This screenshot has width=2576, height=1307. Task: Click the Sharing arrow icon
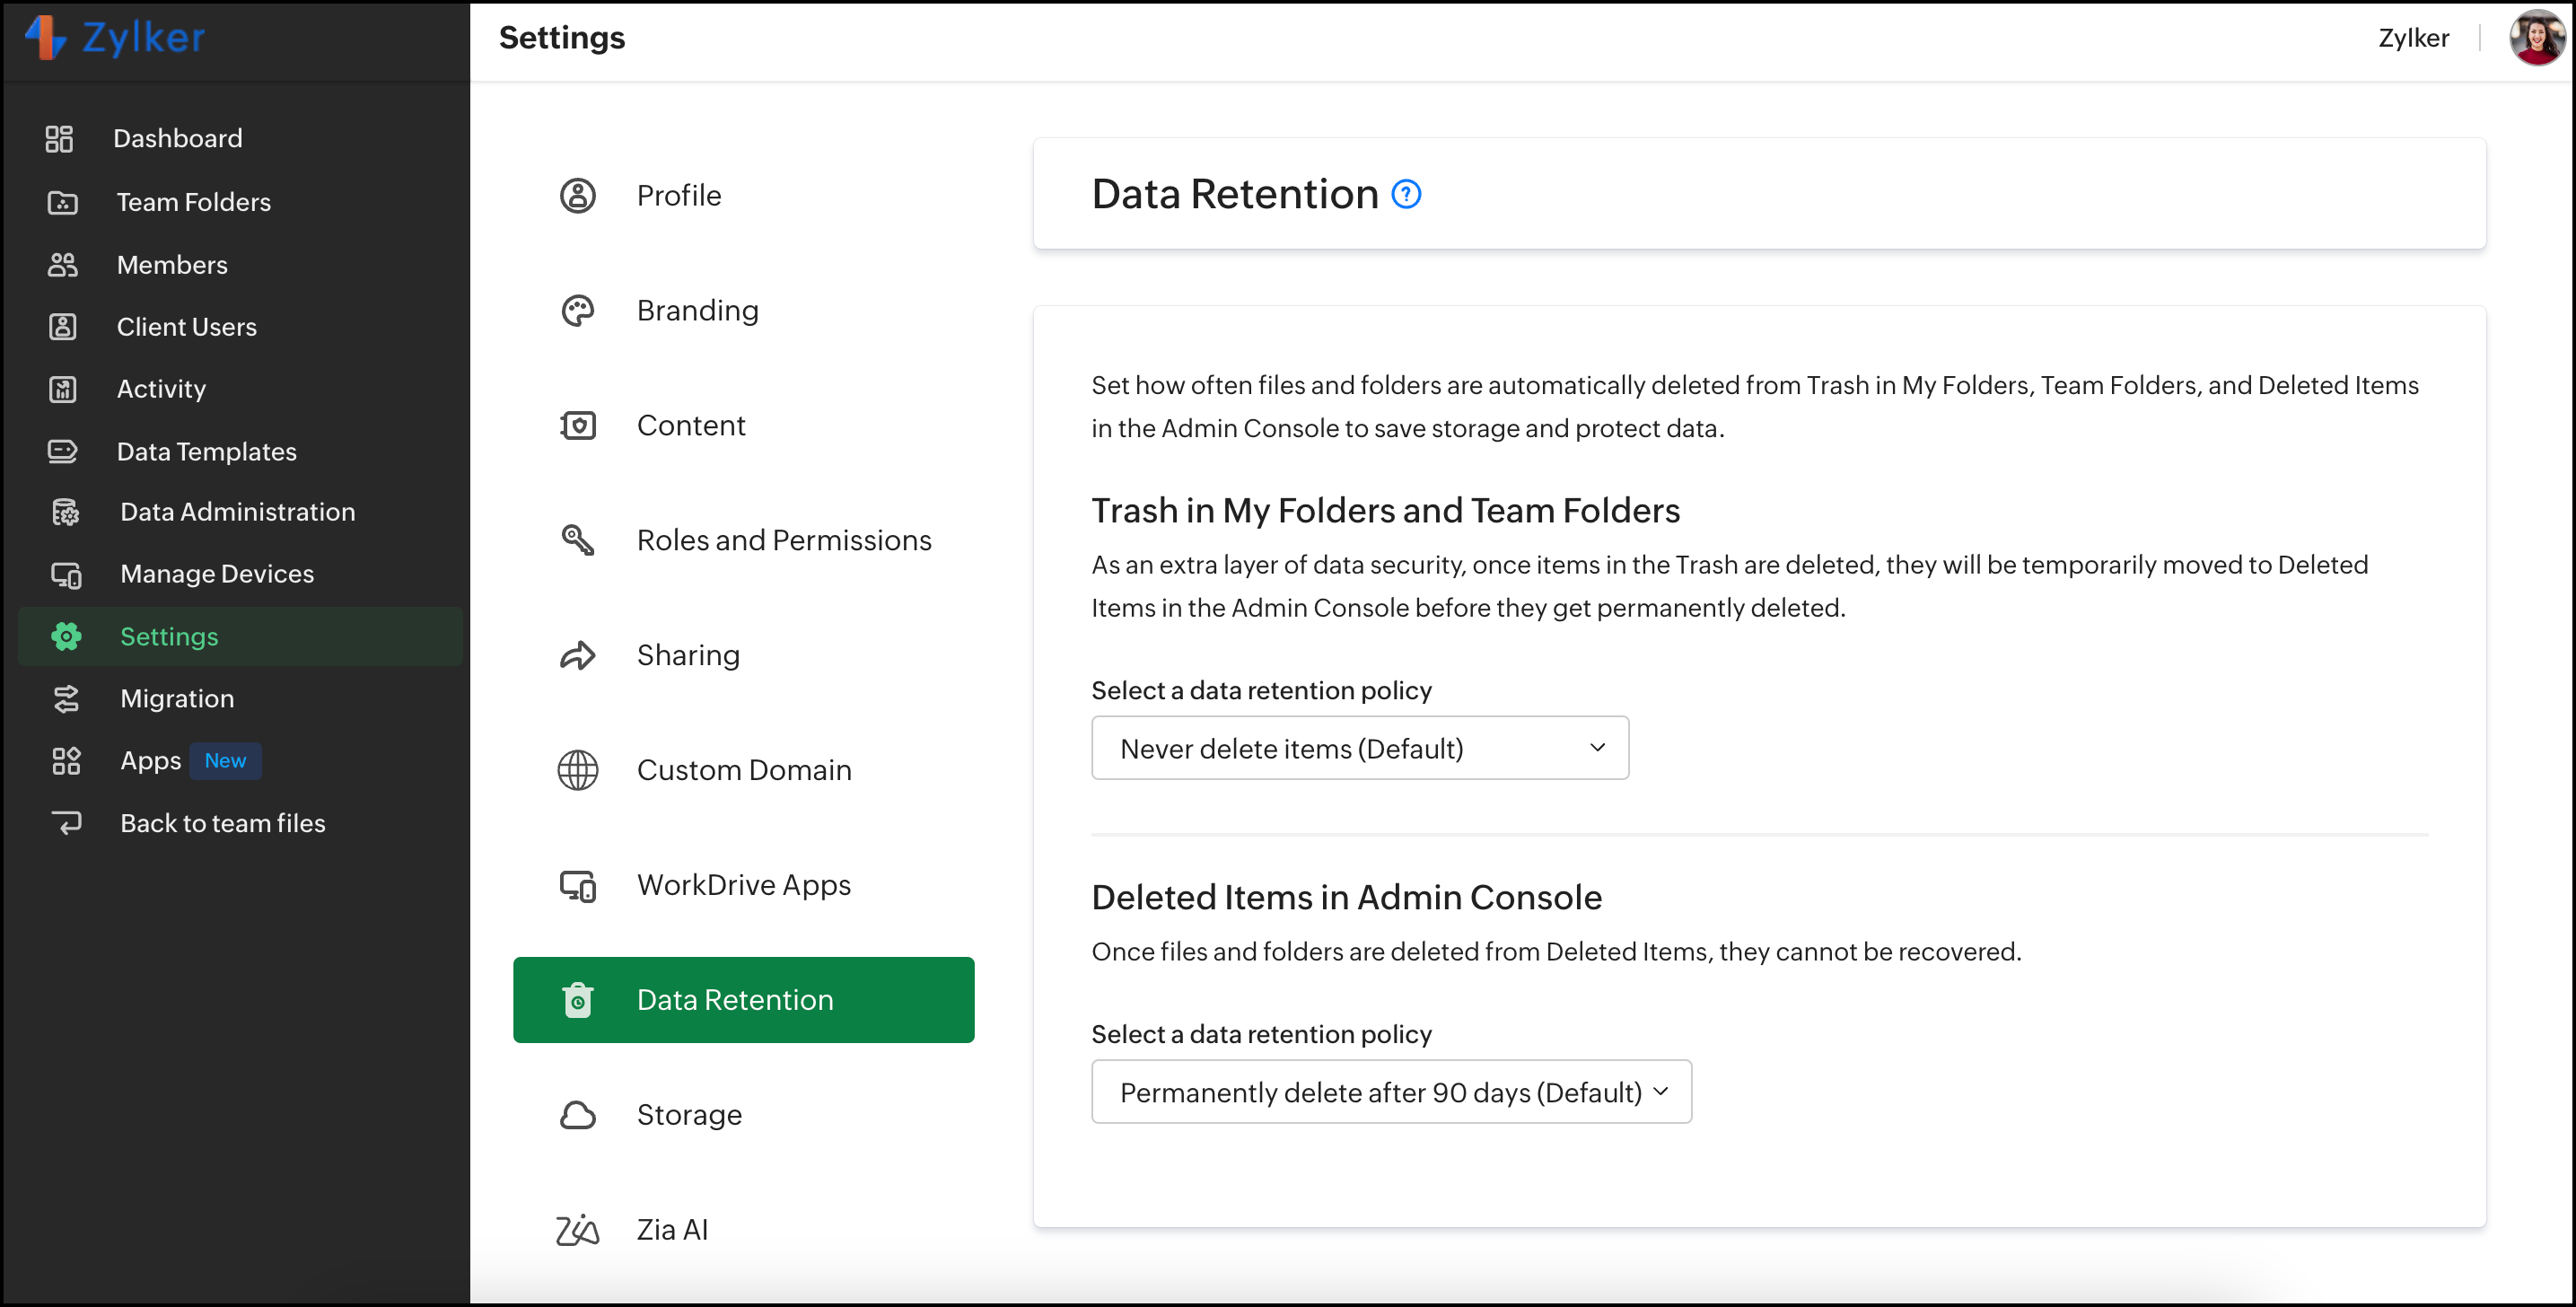(x=577, y=655)
